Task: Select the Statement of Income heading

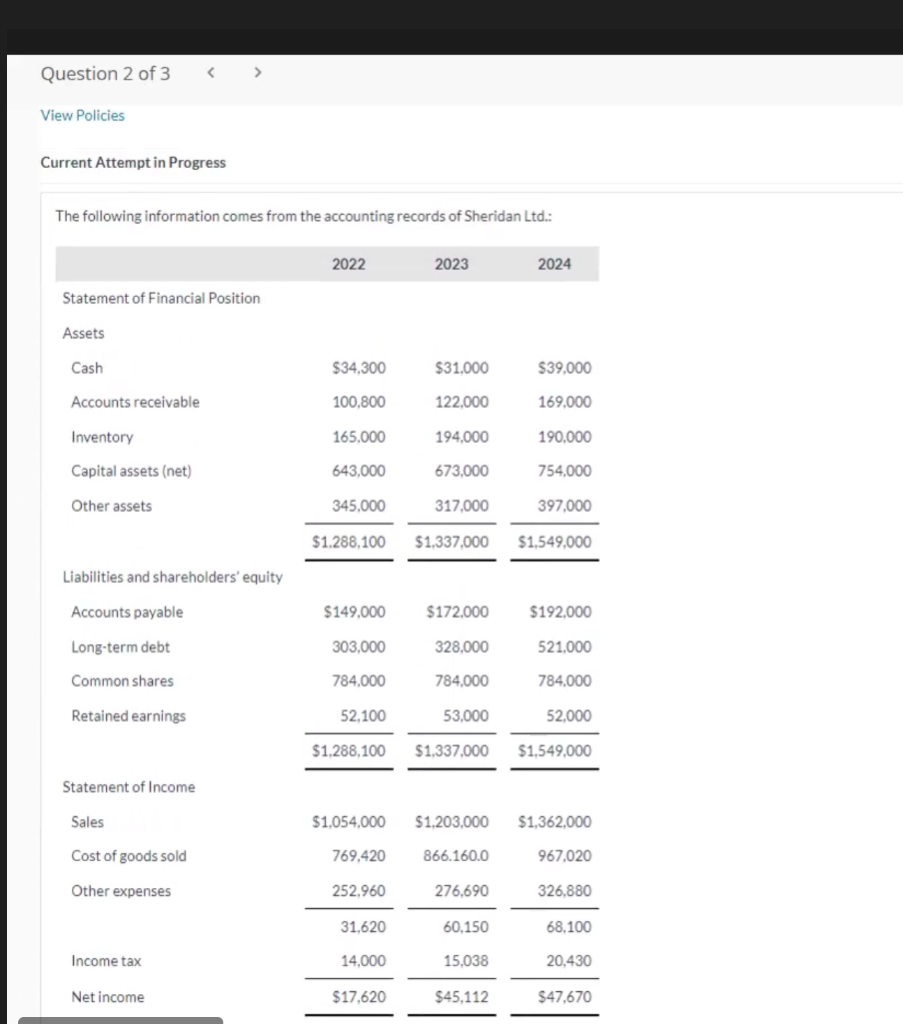Action: pos(128,787)
